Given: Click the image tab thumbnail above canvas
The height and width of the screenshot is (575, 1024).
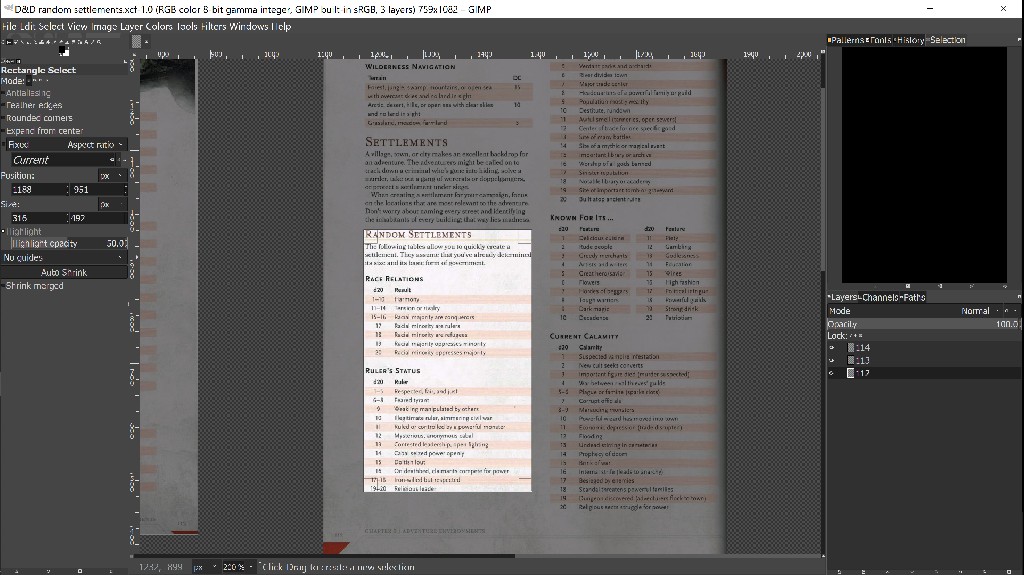Looking at the screenshot, I should [136, 42].
